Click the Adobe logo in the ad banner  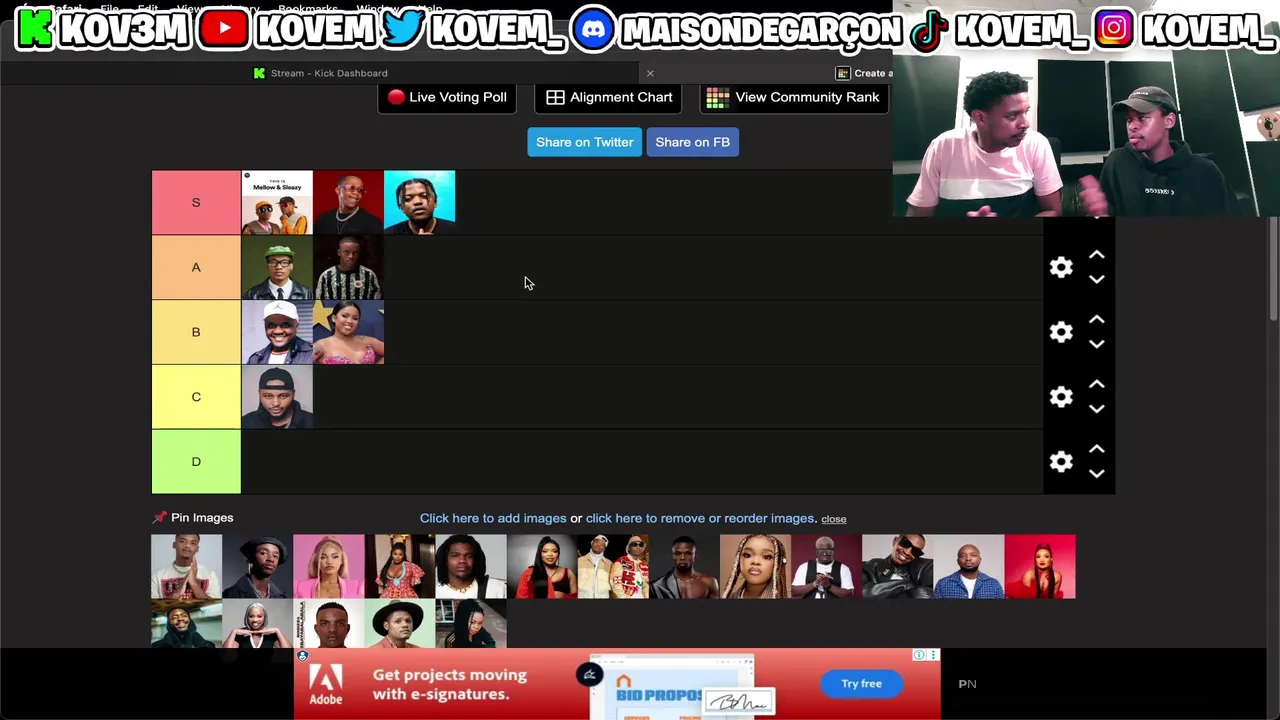326,685
